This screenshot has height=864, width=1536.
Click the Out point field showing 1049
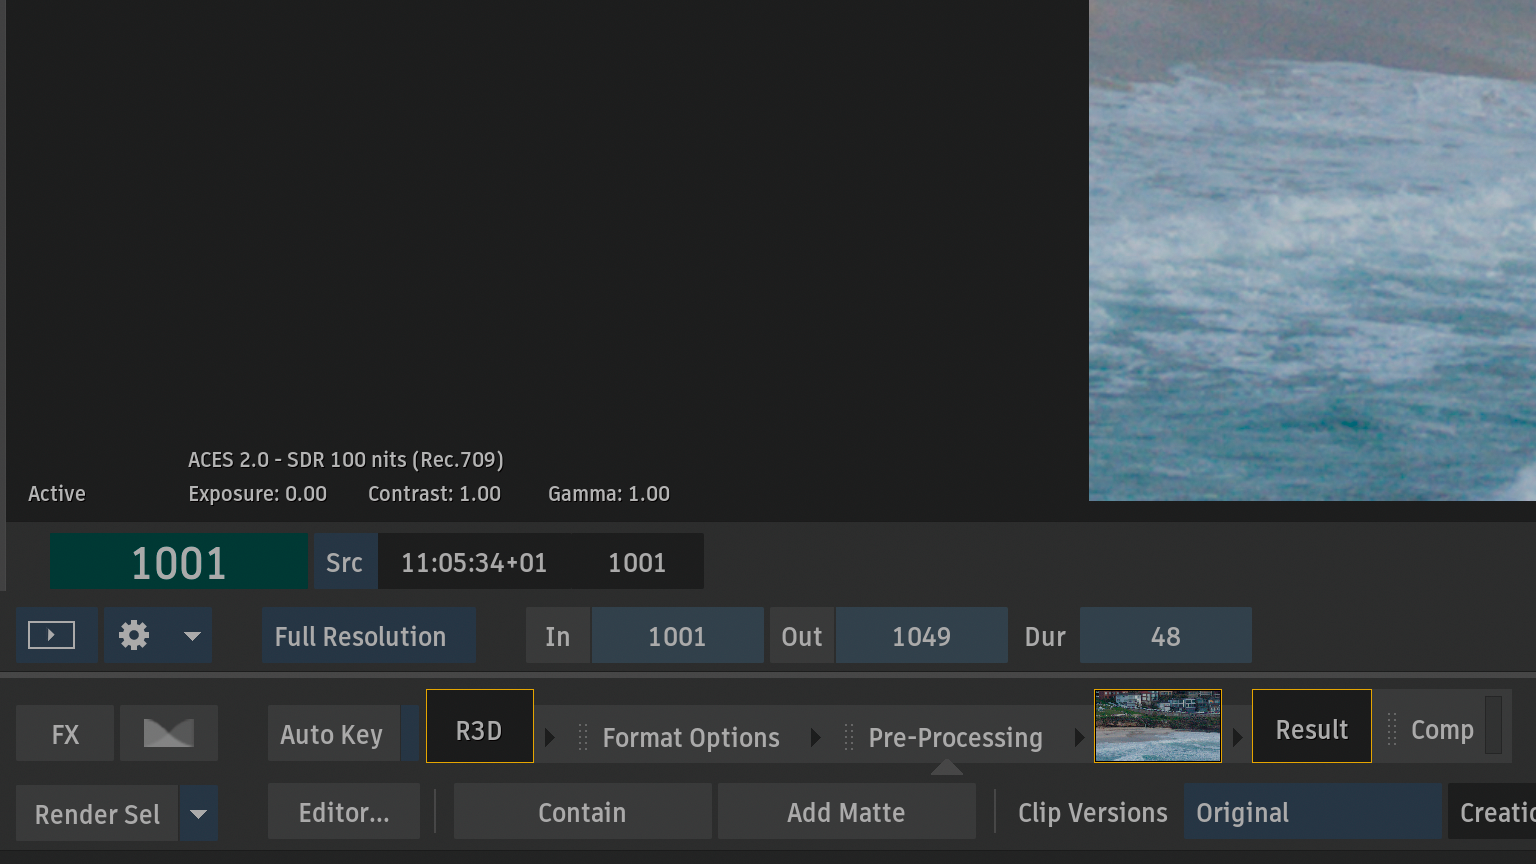click(x=921, y=636)
